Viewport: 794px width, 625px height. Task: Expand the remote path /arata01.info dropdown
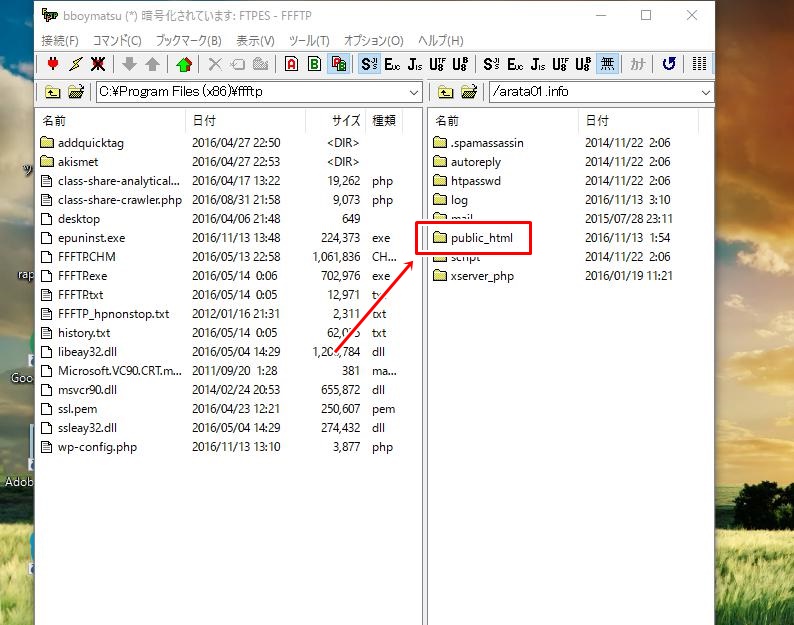[705, 92]
